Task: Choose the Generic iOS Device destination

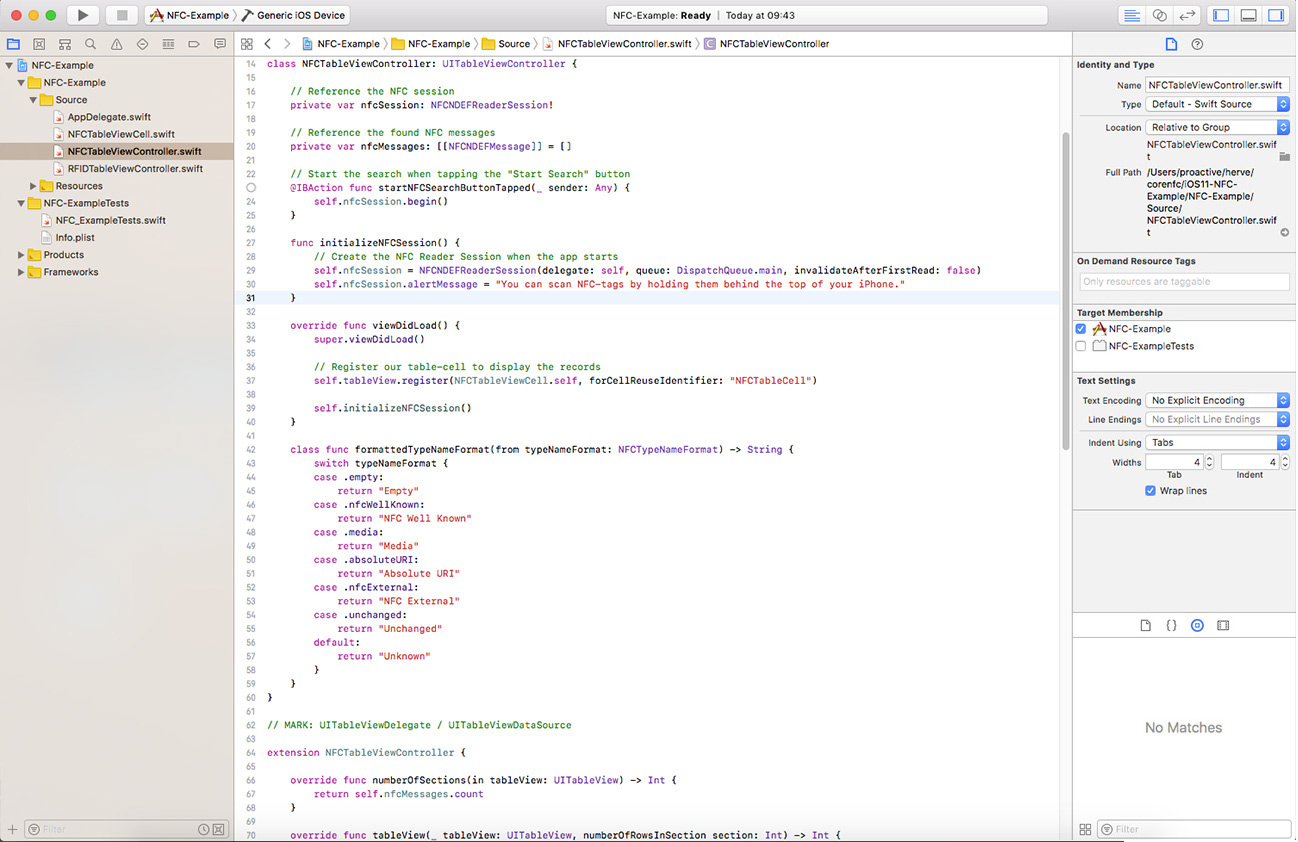Action: pos(293,15)
